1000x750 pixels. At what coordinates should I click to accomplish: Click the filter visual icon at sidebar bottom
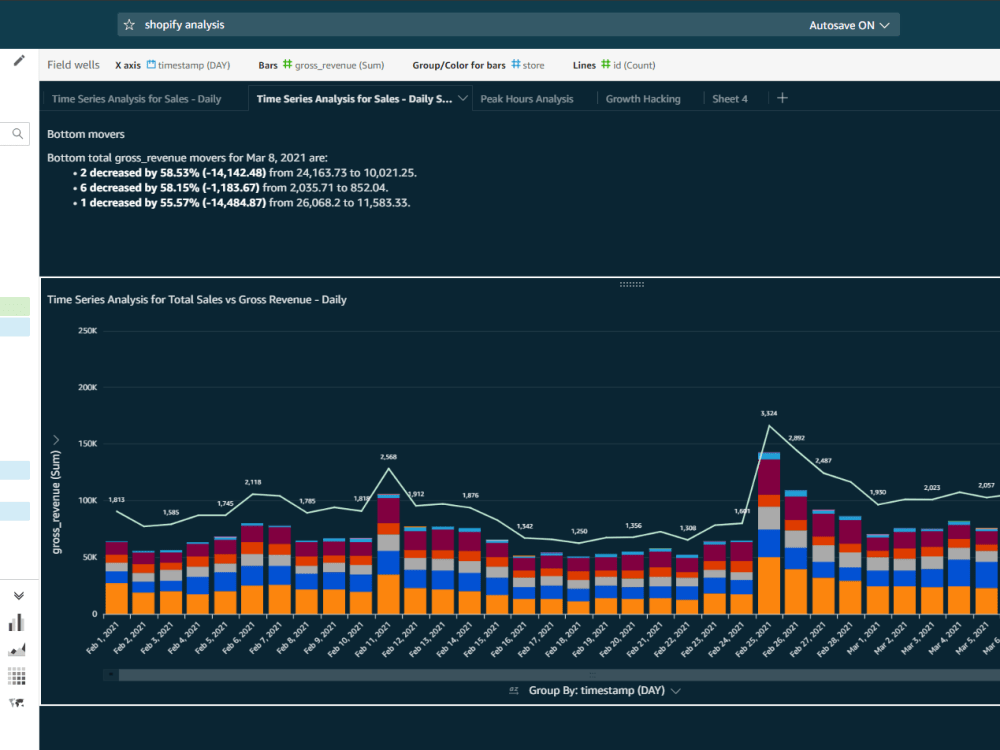18,703
